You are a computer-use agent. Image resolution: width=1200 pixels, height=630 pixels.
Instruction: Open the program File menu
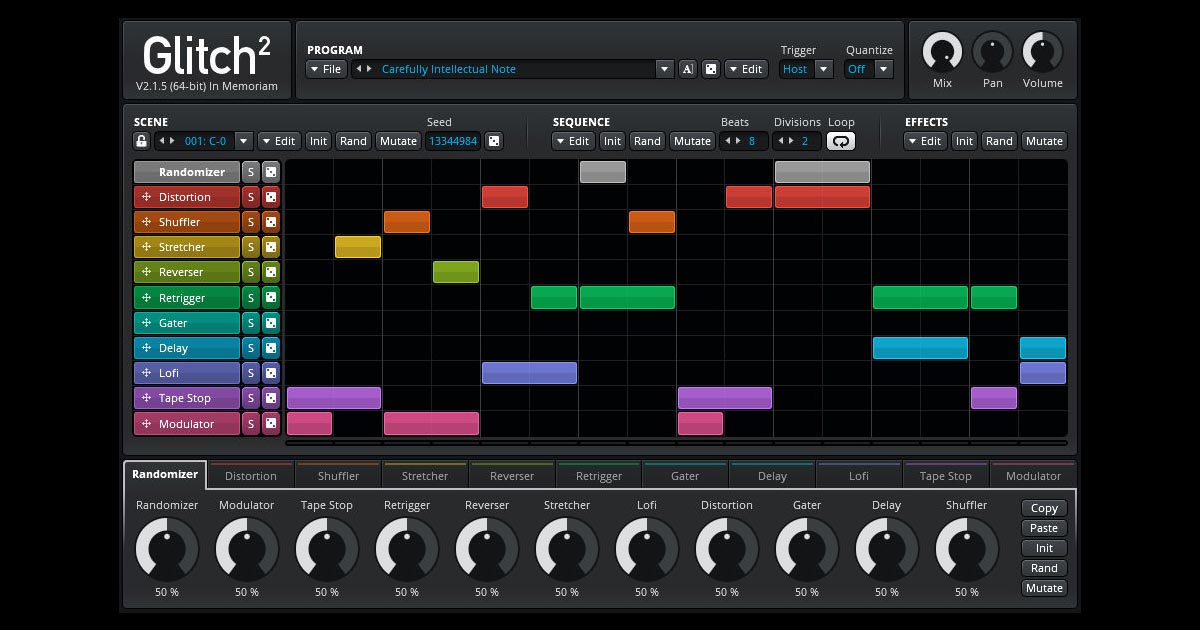pyautogui.click(x=326, y=69)
